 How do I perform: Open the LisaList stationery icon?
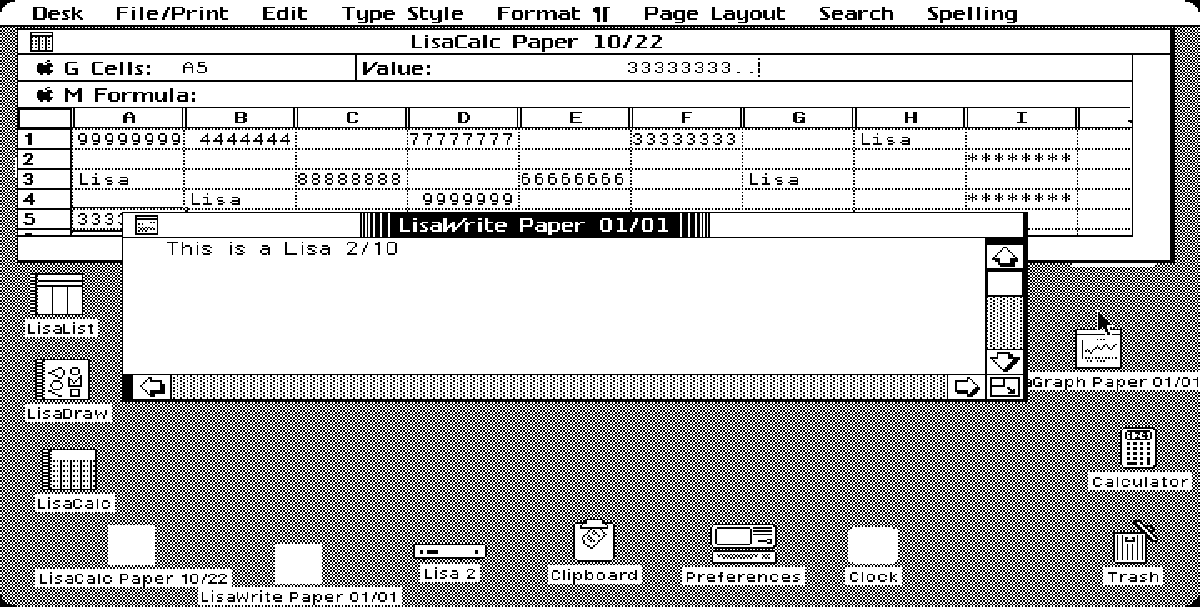click(60, 295)
